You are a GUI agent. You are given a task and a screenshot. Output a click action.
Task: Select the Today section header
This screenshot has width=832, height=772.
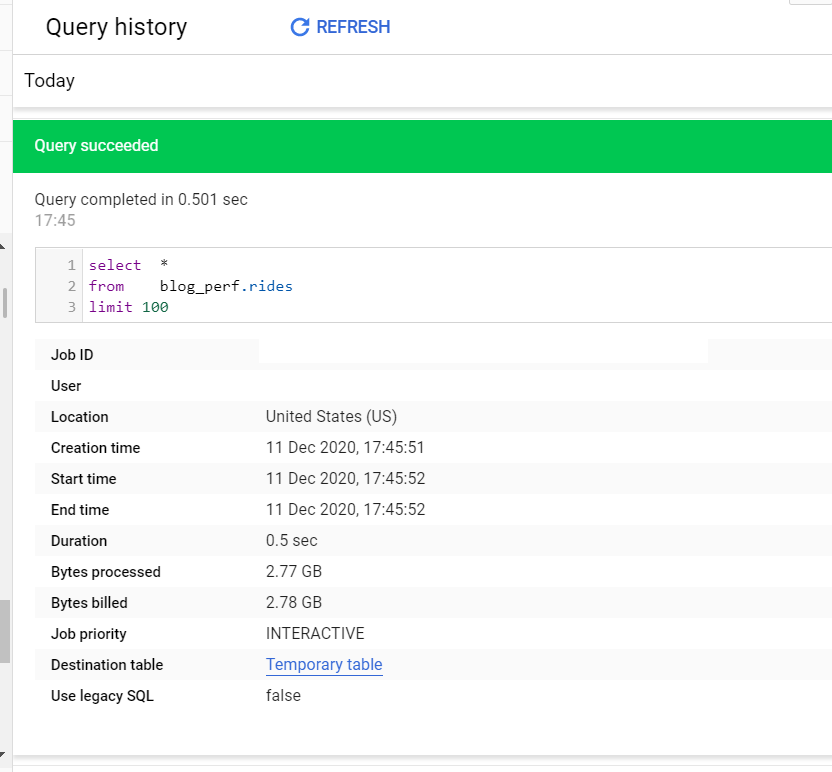click(50, 81)
